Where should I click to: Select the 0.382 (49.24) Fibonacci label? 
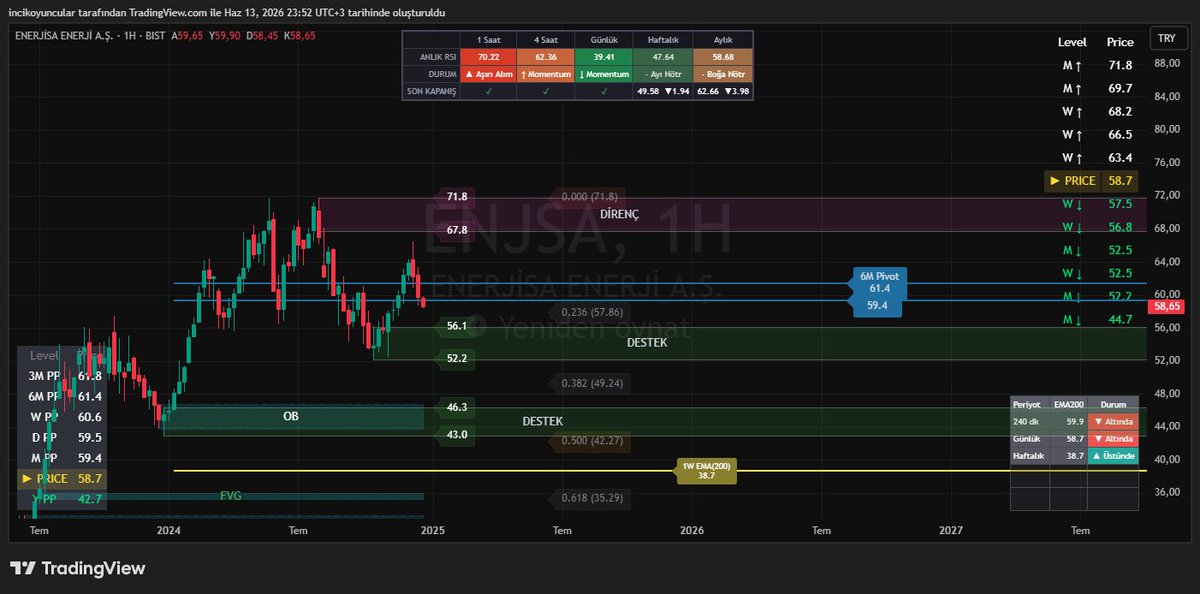pyautogui.click(x=593, y=383)
